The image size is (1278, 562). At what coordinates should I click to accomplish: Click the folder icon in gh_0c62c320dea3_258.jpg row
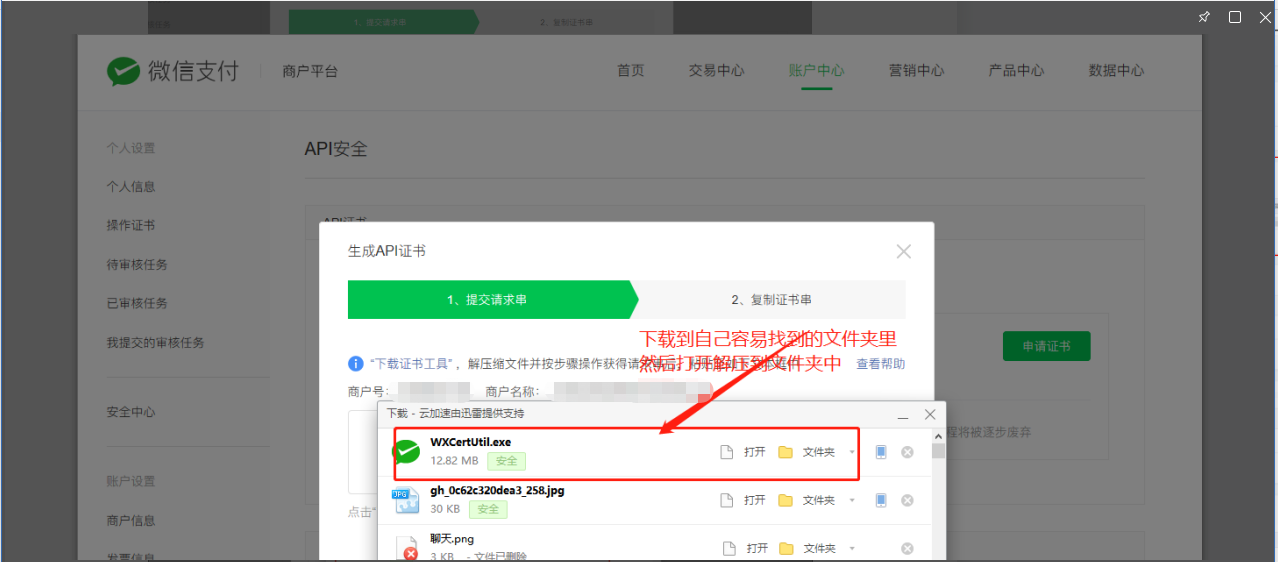pyautogui.click(x=785, y=500)
